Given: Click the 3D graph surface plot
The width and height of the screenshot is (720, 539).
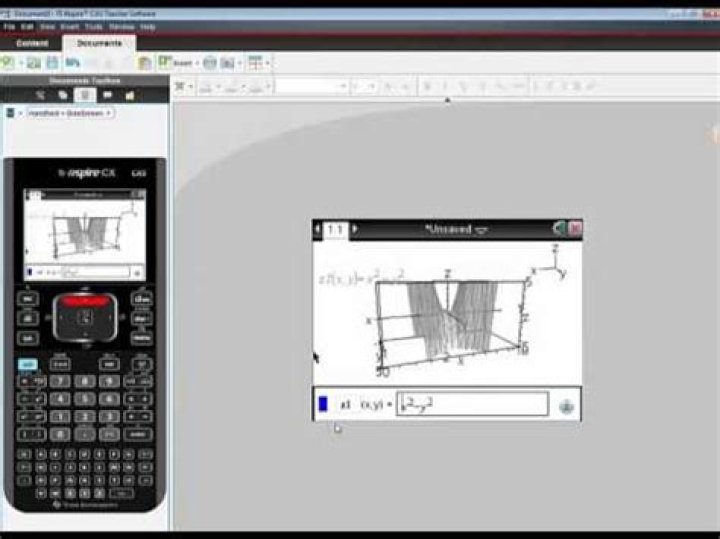Looking at the screenshot, I should [452, 321].
